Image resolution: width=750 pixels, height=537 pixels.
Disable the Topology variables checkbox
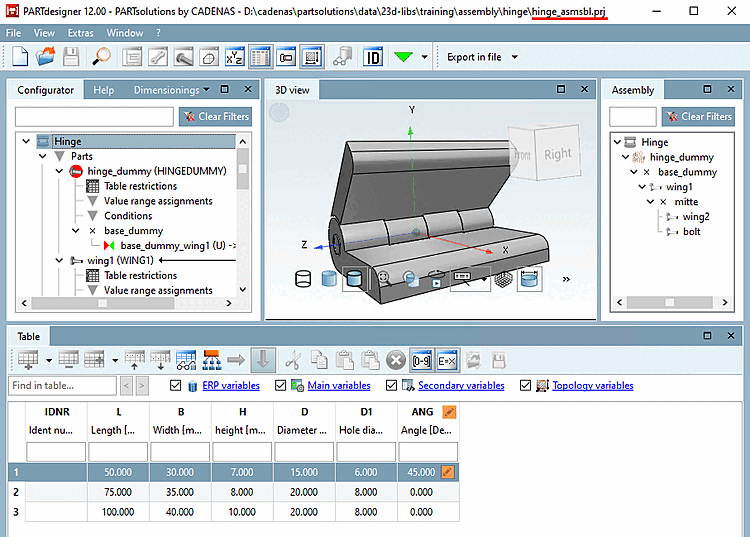tap(526, 386)
